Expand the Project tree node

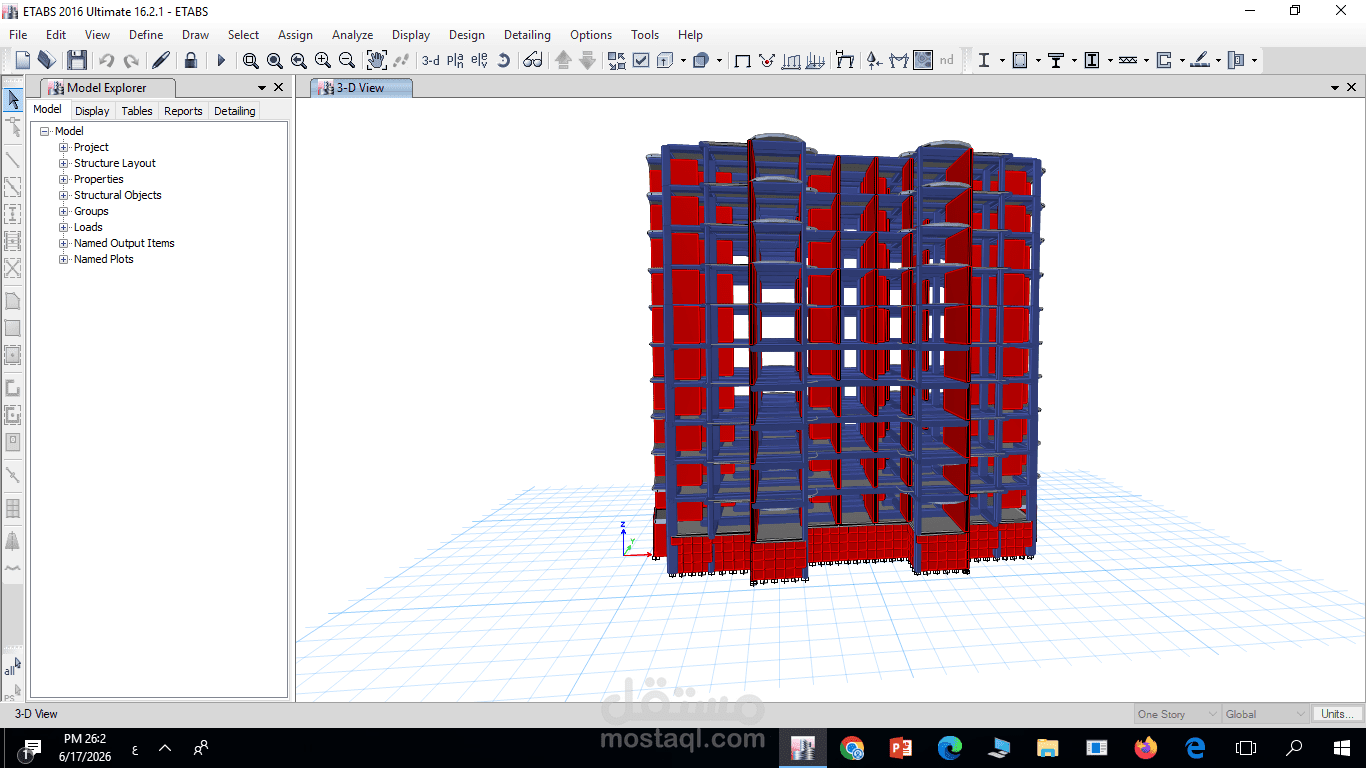point(64,147)
